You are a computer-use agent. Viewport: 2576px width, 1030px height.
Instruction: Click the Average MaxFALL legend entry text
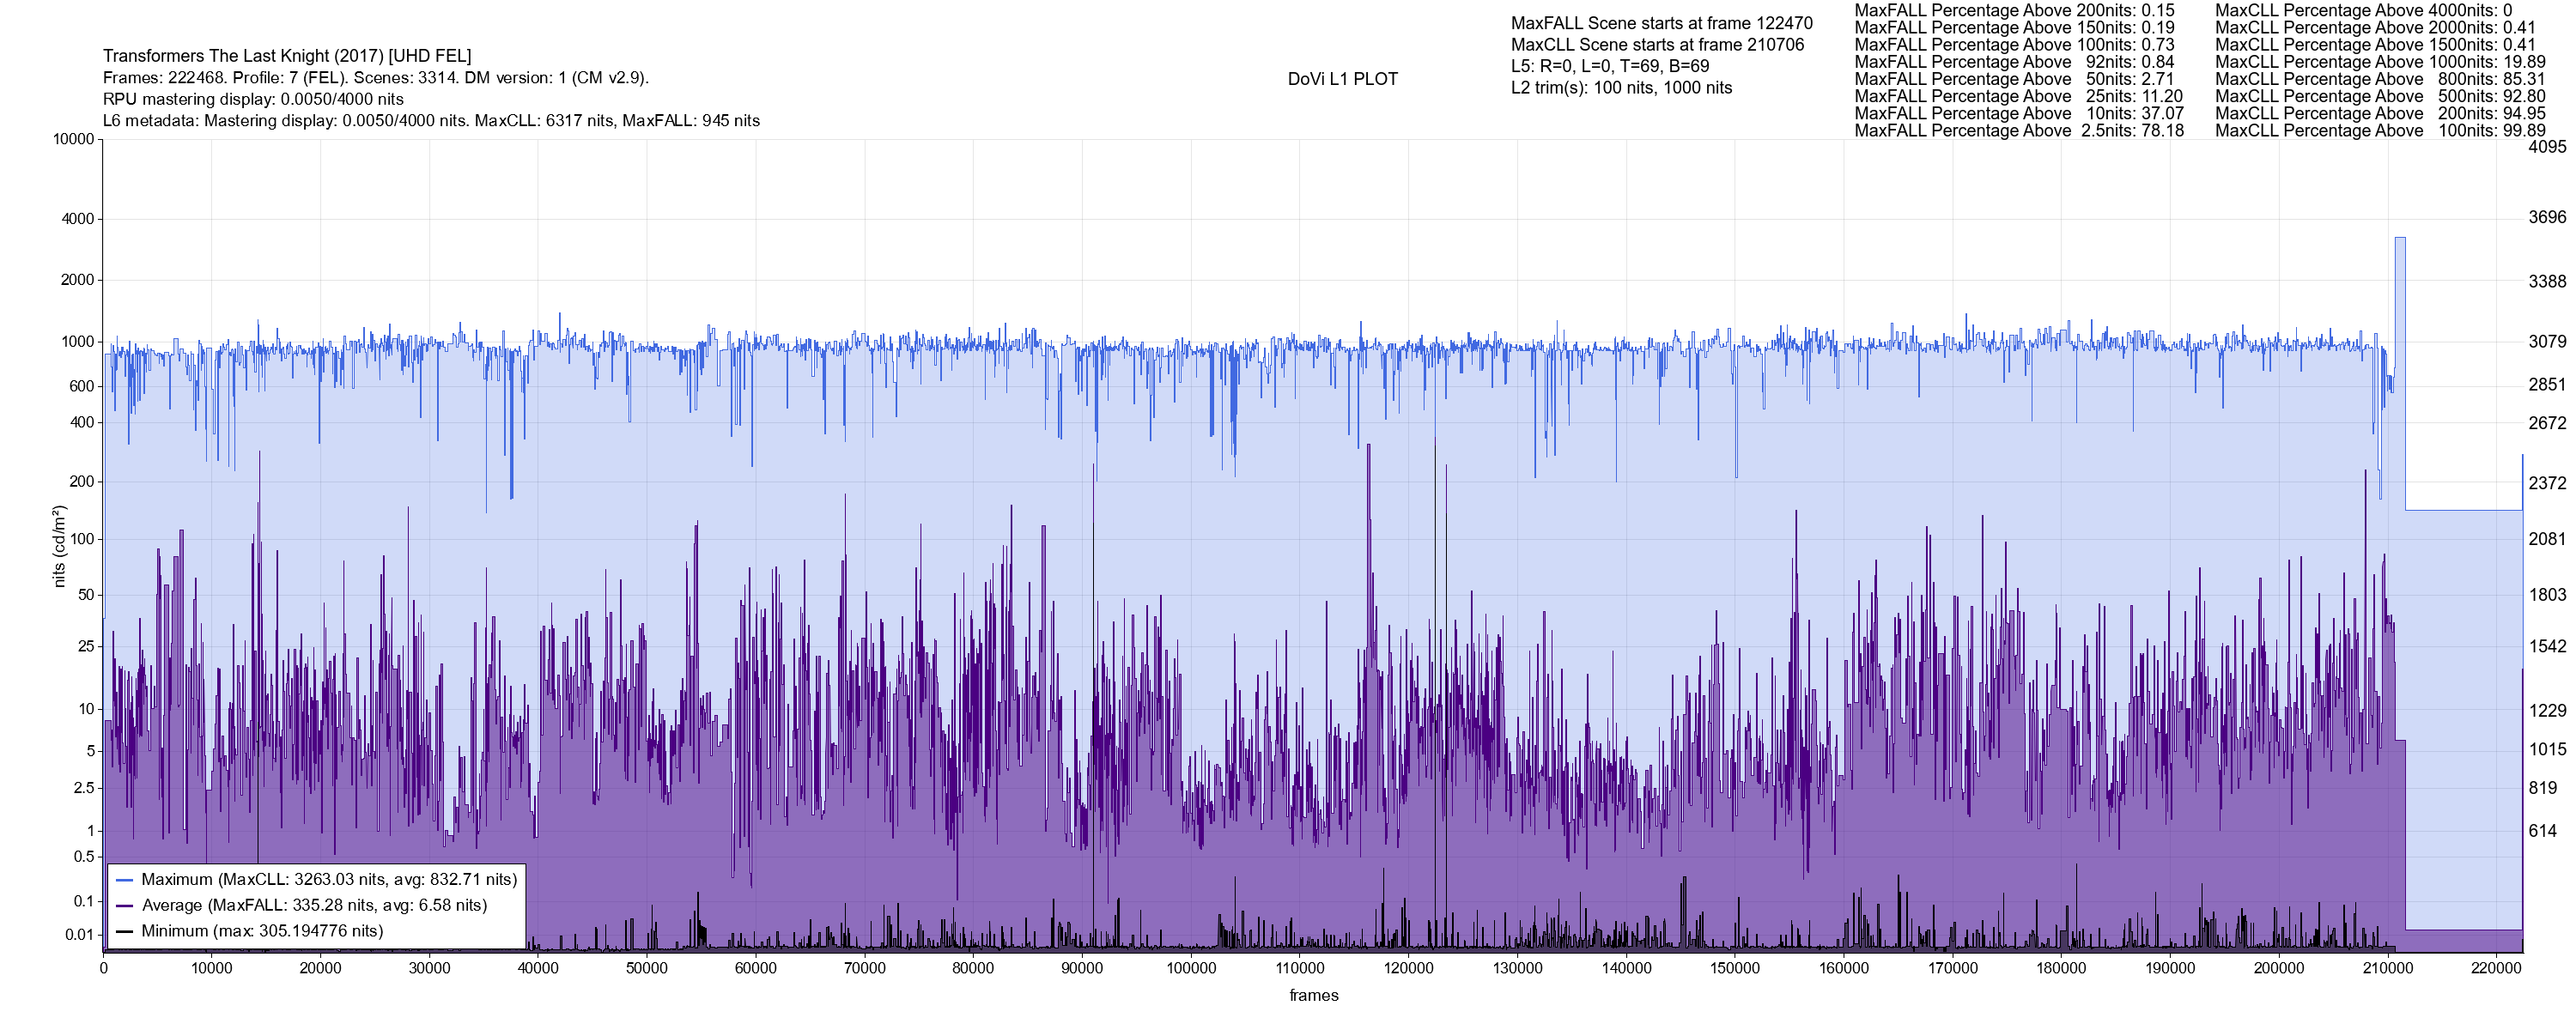click(314, 906)
